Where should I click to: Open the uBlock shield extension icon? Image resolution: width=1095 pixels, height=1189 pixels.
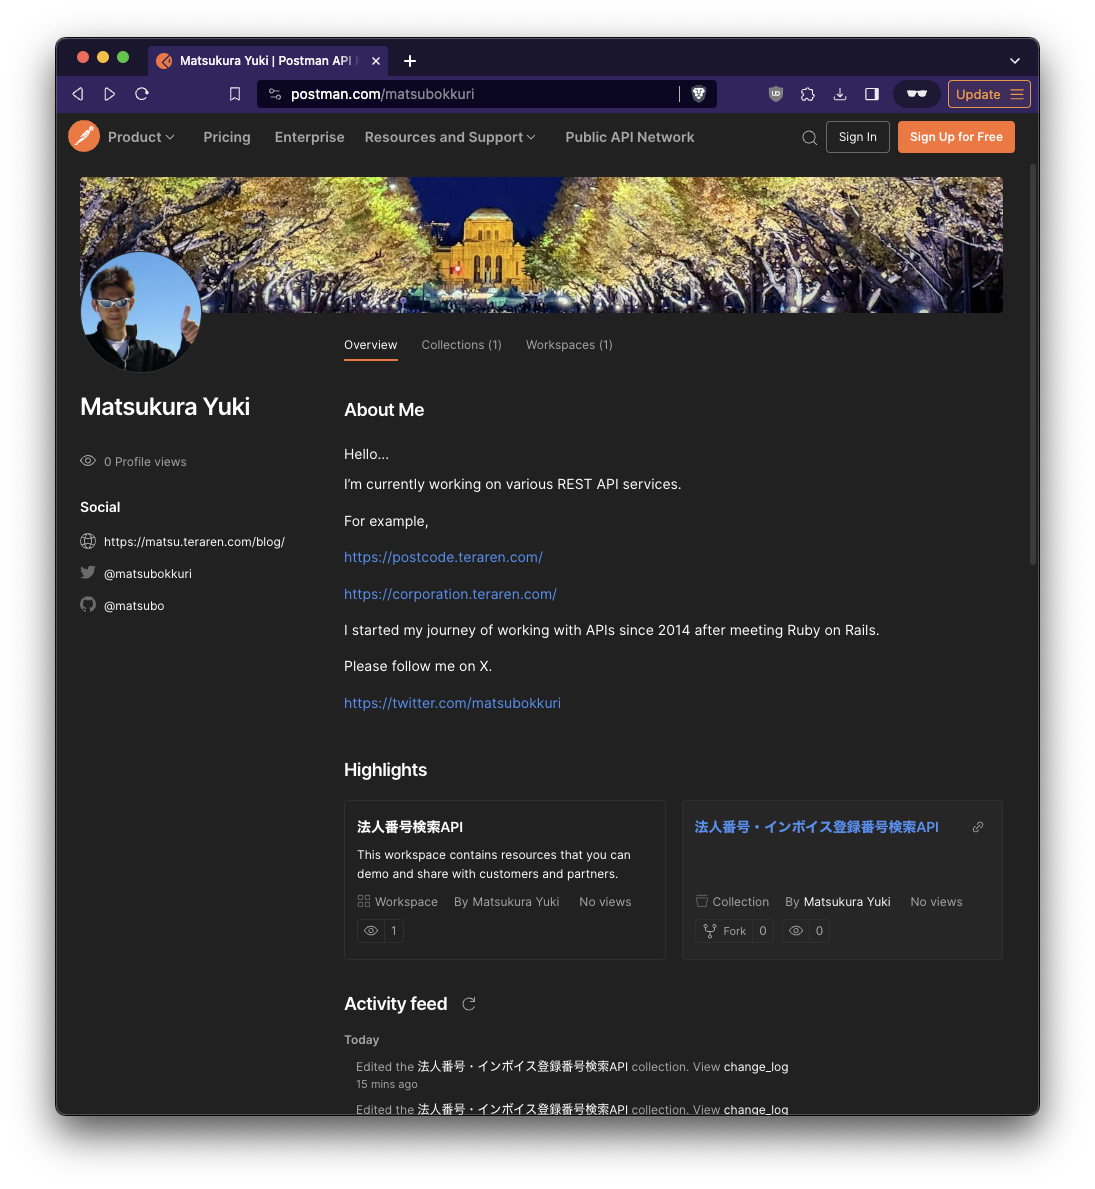776,94
